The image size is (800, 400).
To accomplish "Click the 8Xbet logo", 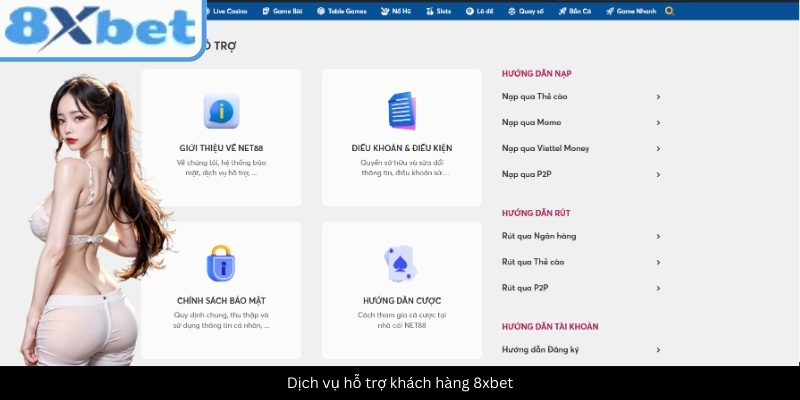I will 100,28.
